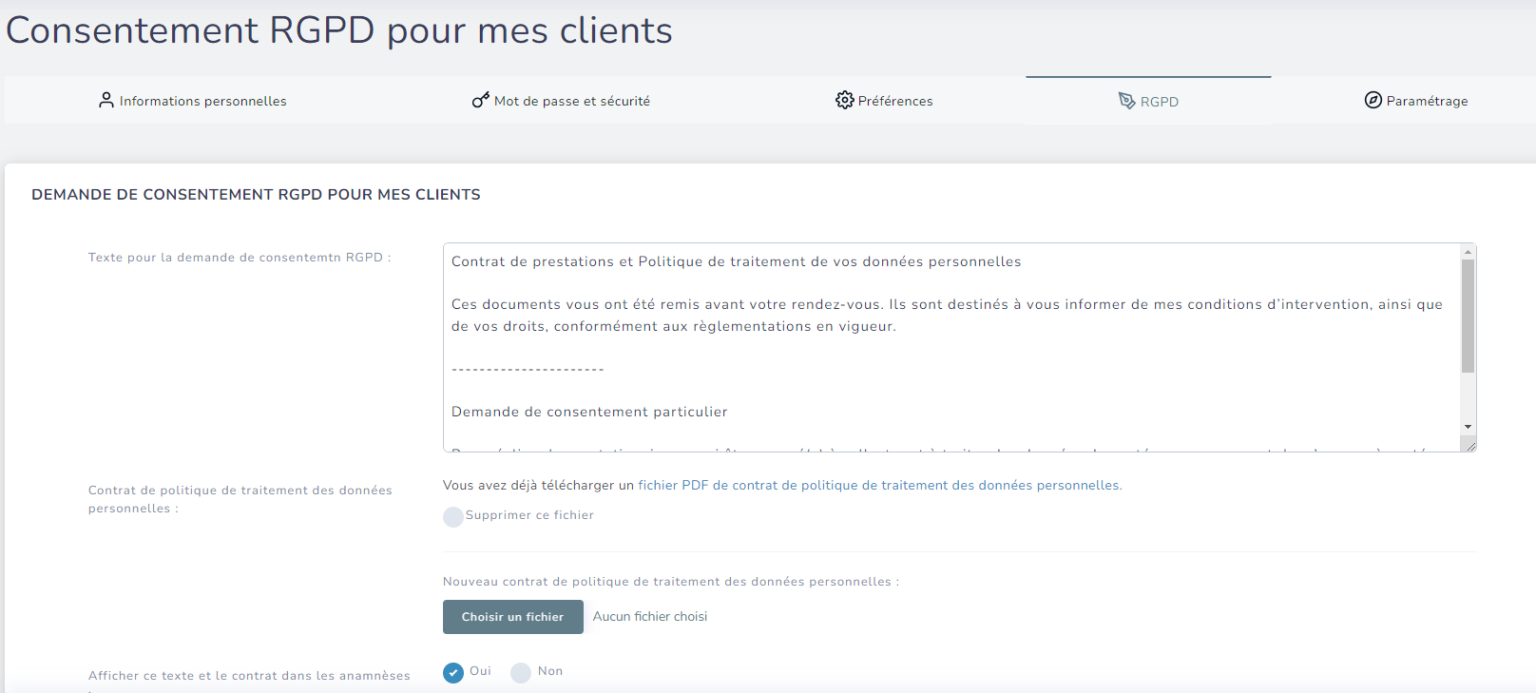Open the Paramétrage tab label
Viewport: 1536px width, 693px height.
pyautogui.click(x=1427, y=101)
